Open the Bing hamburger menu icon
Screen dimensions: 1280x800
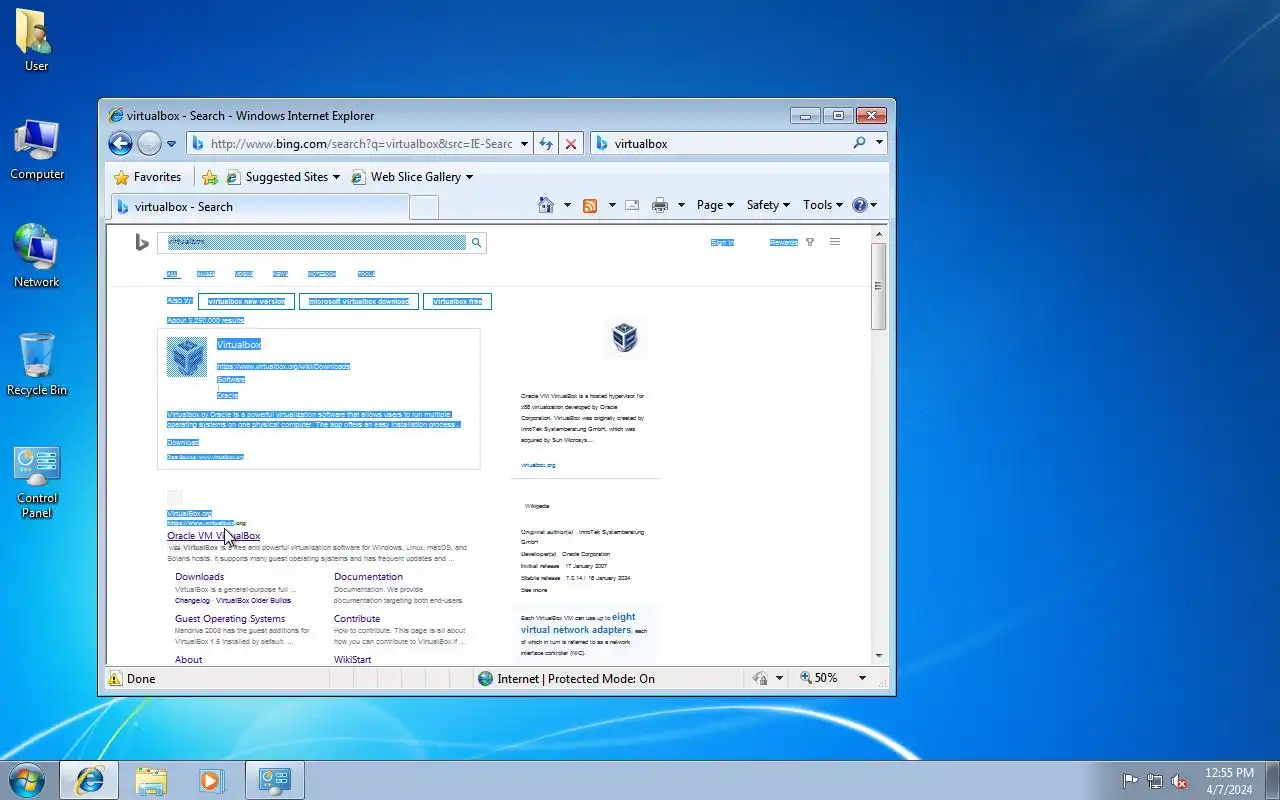[835, 242]
